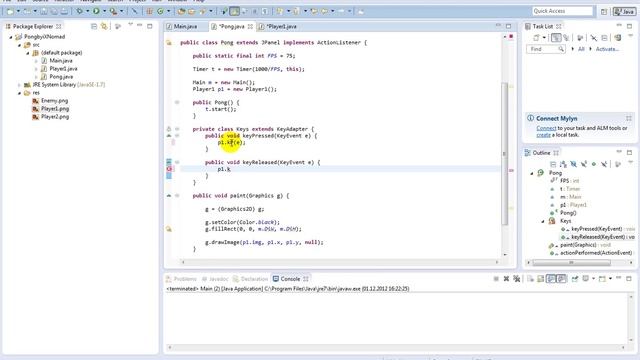Viewport: 640px width, 360px height.
Task: Collapse the res folder
Action: click(x=19, y=93)
